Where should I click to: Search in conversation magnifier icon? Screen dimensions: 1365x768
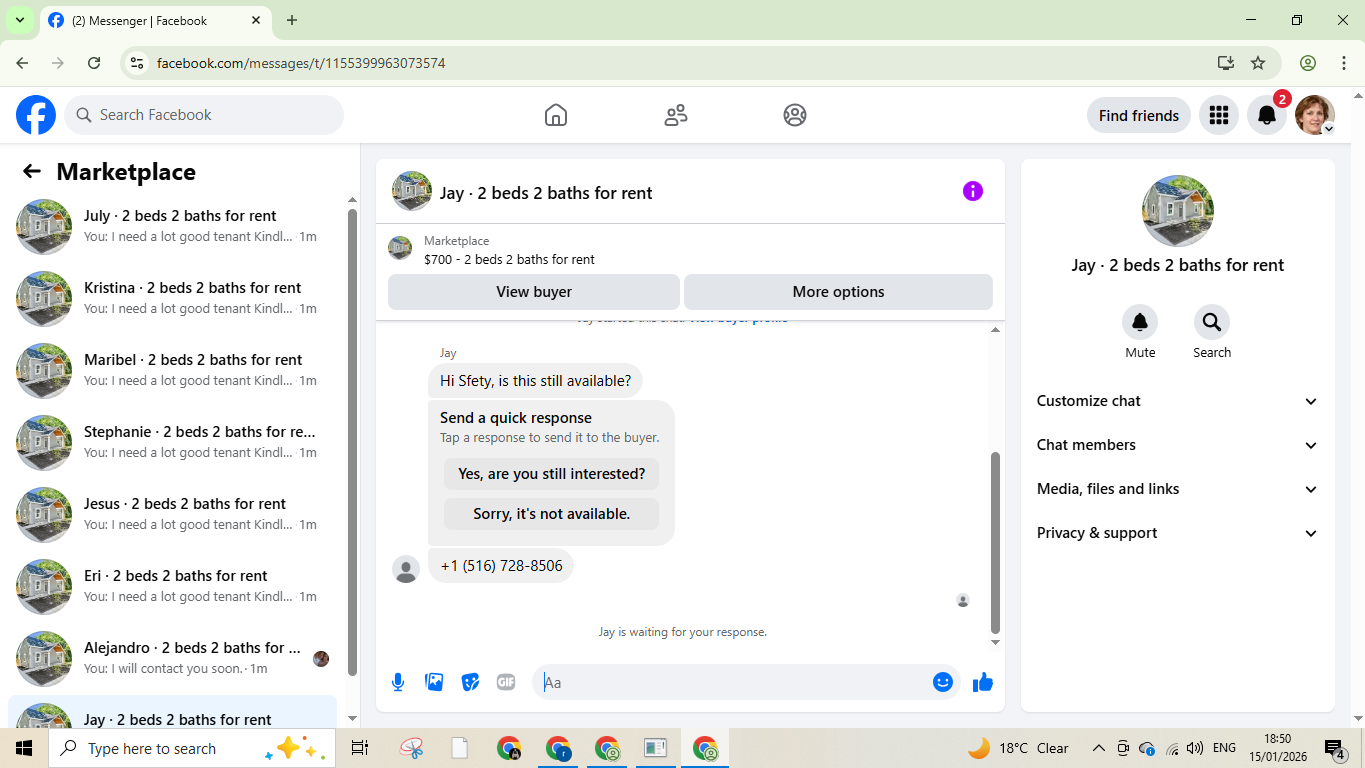point(1212,322)
